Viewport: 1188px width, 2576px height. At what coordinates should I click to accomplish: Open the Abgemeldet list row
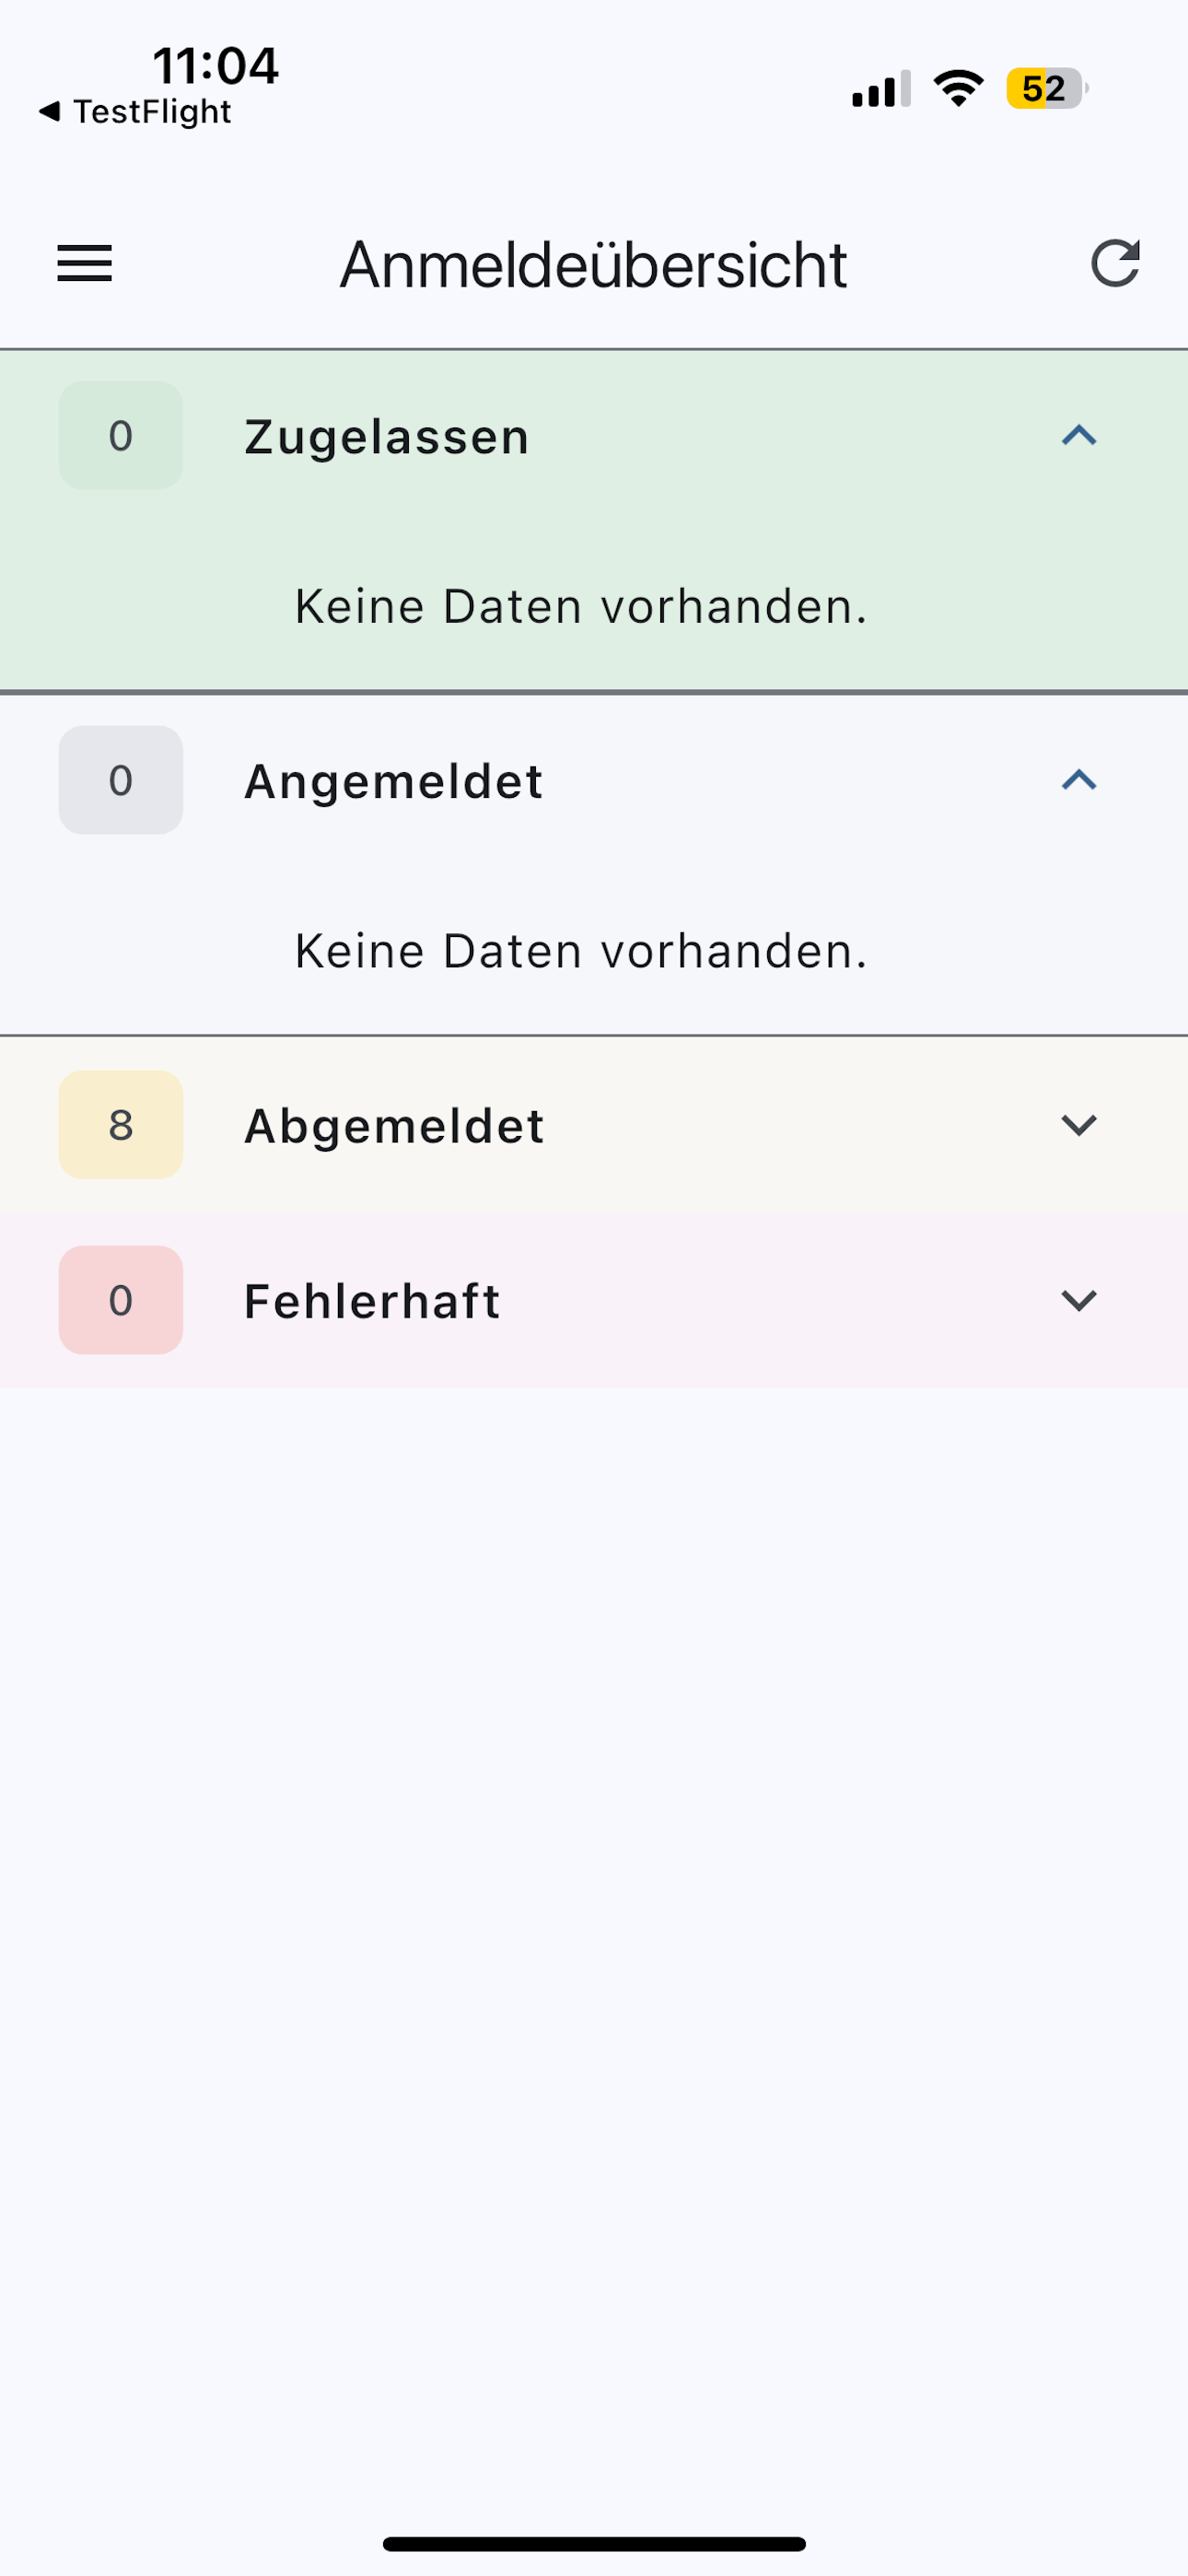coord(594,1125)
